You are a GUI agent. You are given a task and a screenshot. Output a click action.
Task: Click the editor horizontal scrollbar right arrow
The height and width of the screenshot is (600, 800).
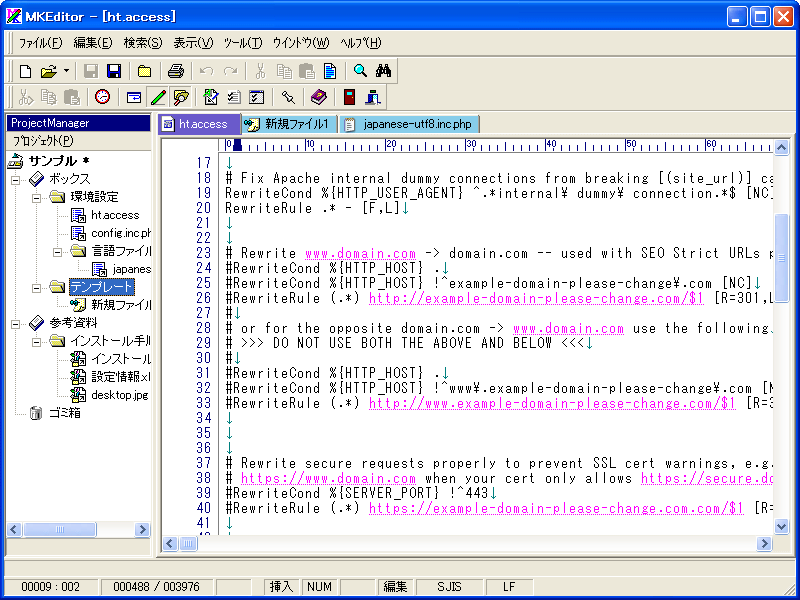[x=764, y=543]
